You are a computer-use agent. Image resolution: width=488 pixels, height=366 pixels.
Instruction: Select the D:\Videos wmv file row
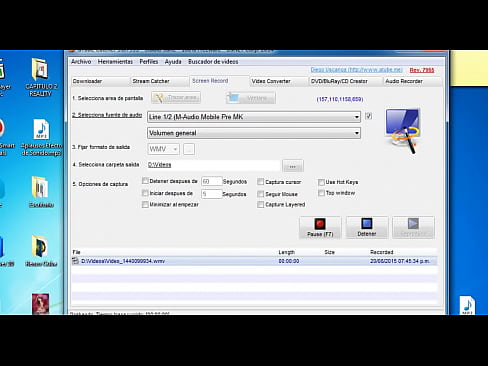[254, 261]
